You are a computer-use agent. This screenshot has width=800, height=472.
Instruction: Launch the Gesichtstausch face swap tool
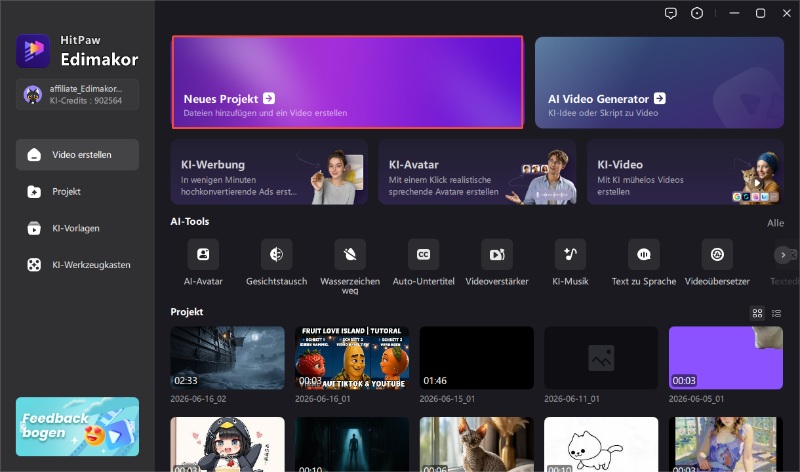pyautogui.click(x=277, y=254)
